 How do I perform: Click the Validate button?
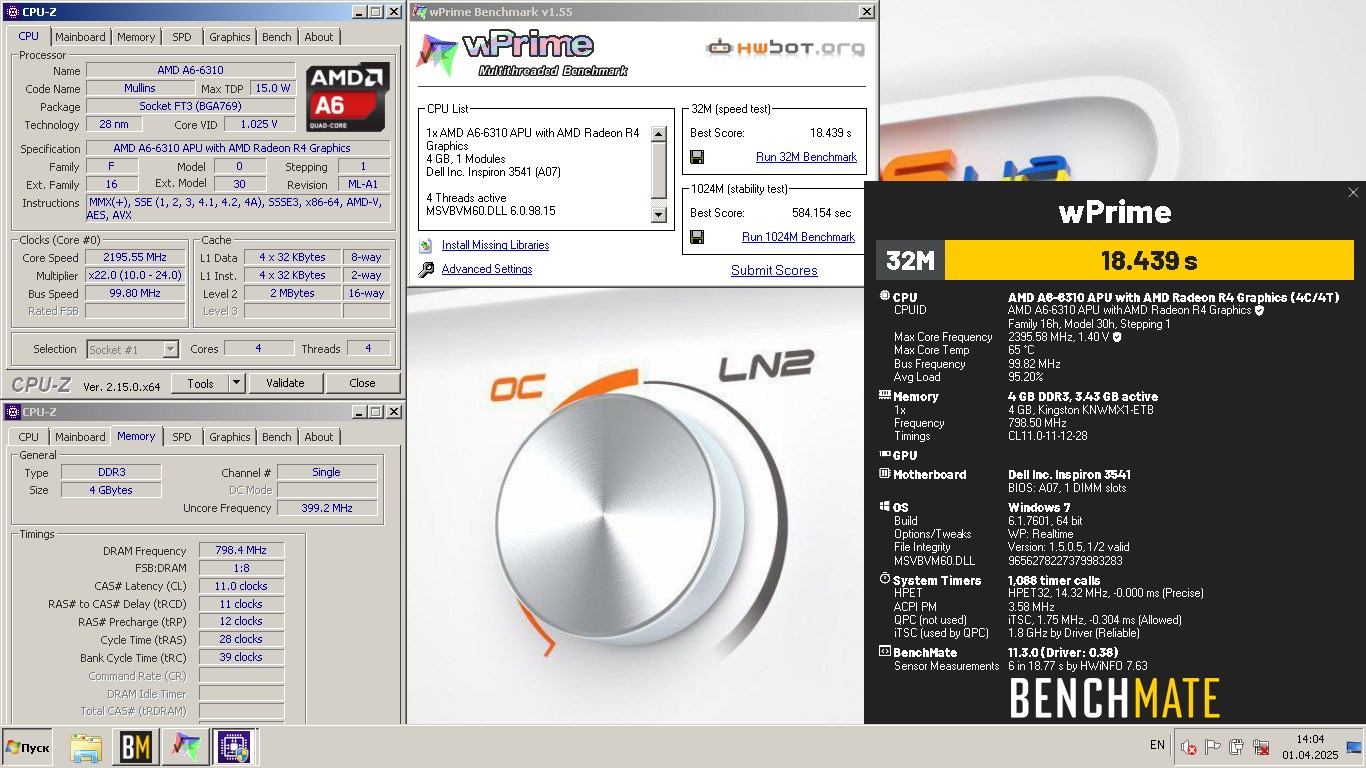coord(285,383)
